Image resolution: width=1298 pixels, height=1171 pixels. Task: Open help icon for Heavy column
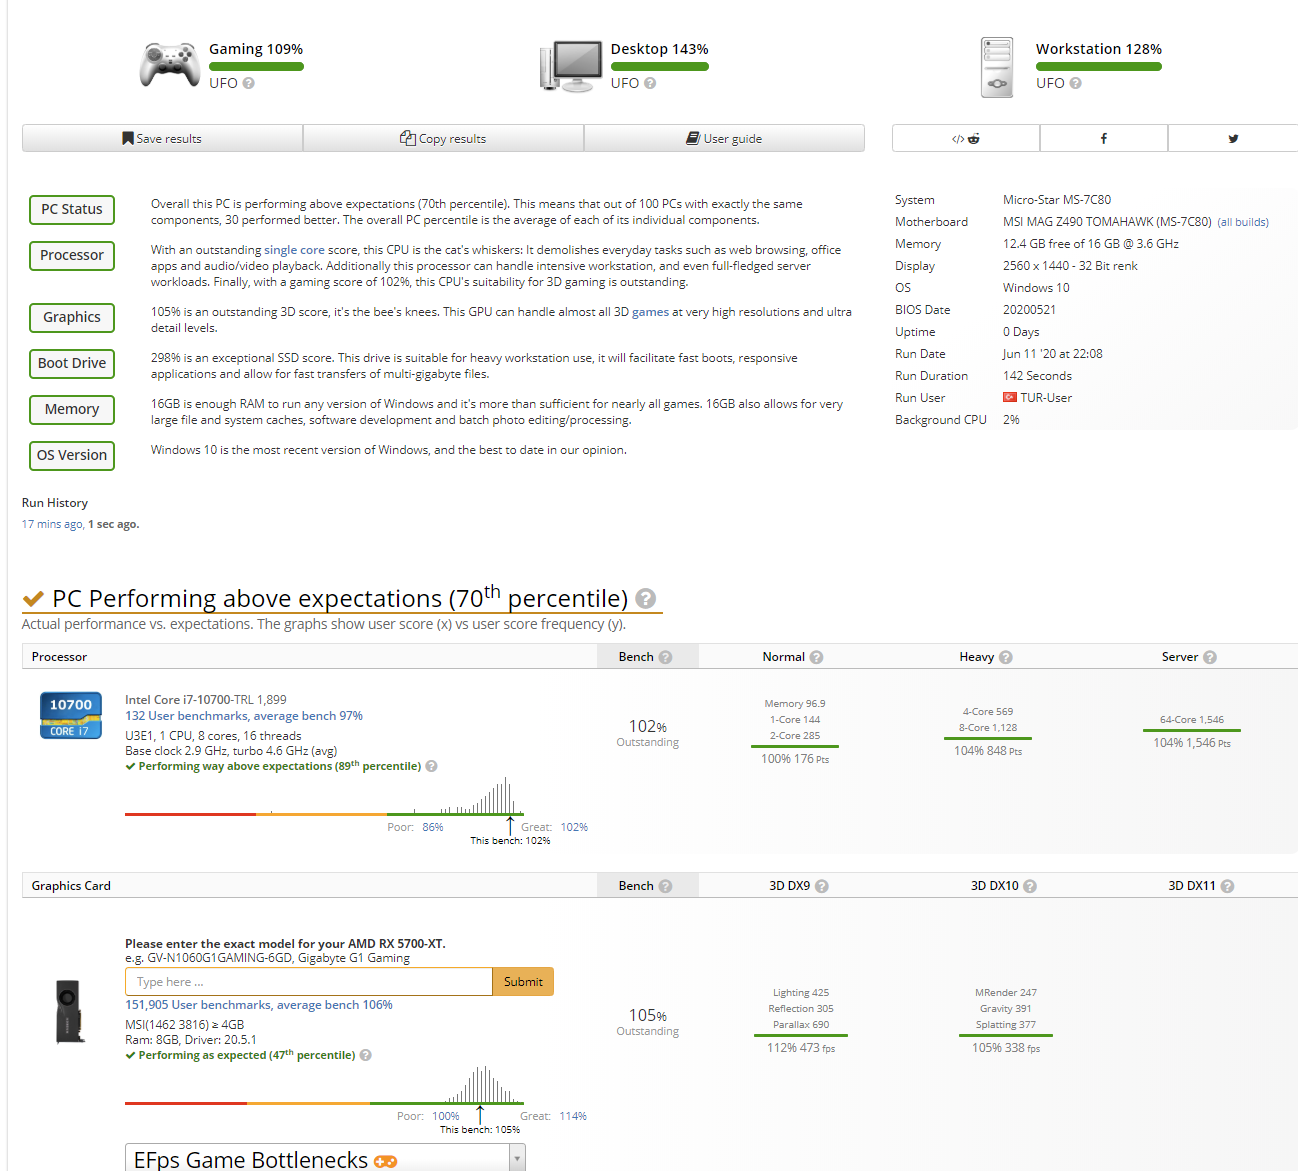(x=1006, y=657)
